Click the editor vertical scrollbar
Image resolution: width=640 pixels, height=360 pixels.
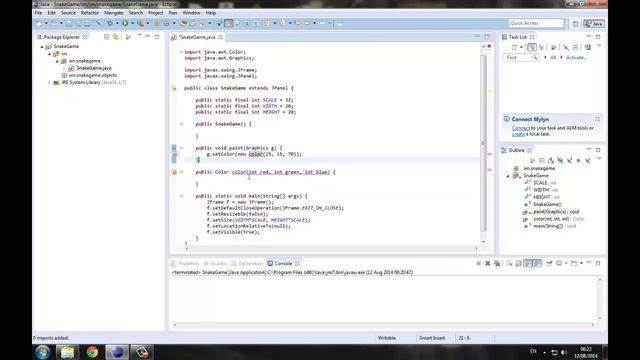(x=484, y=143)
